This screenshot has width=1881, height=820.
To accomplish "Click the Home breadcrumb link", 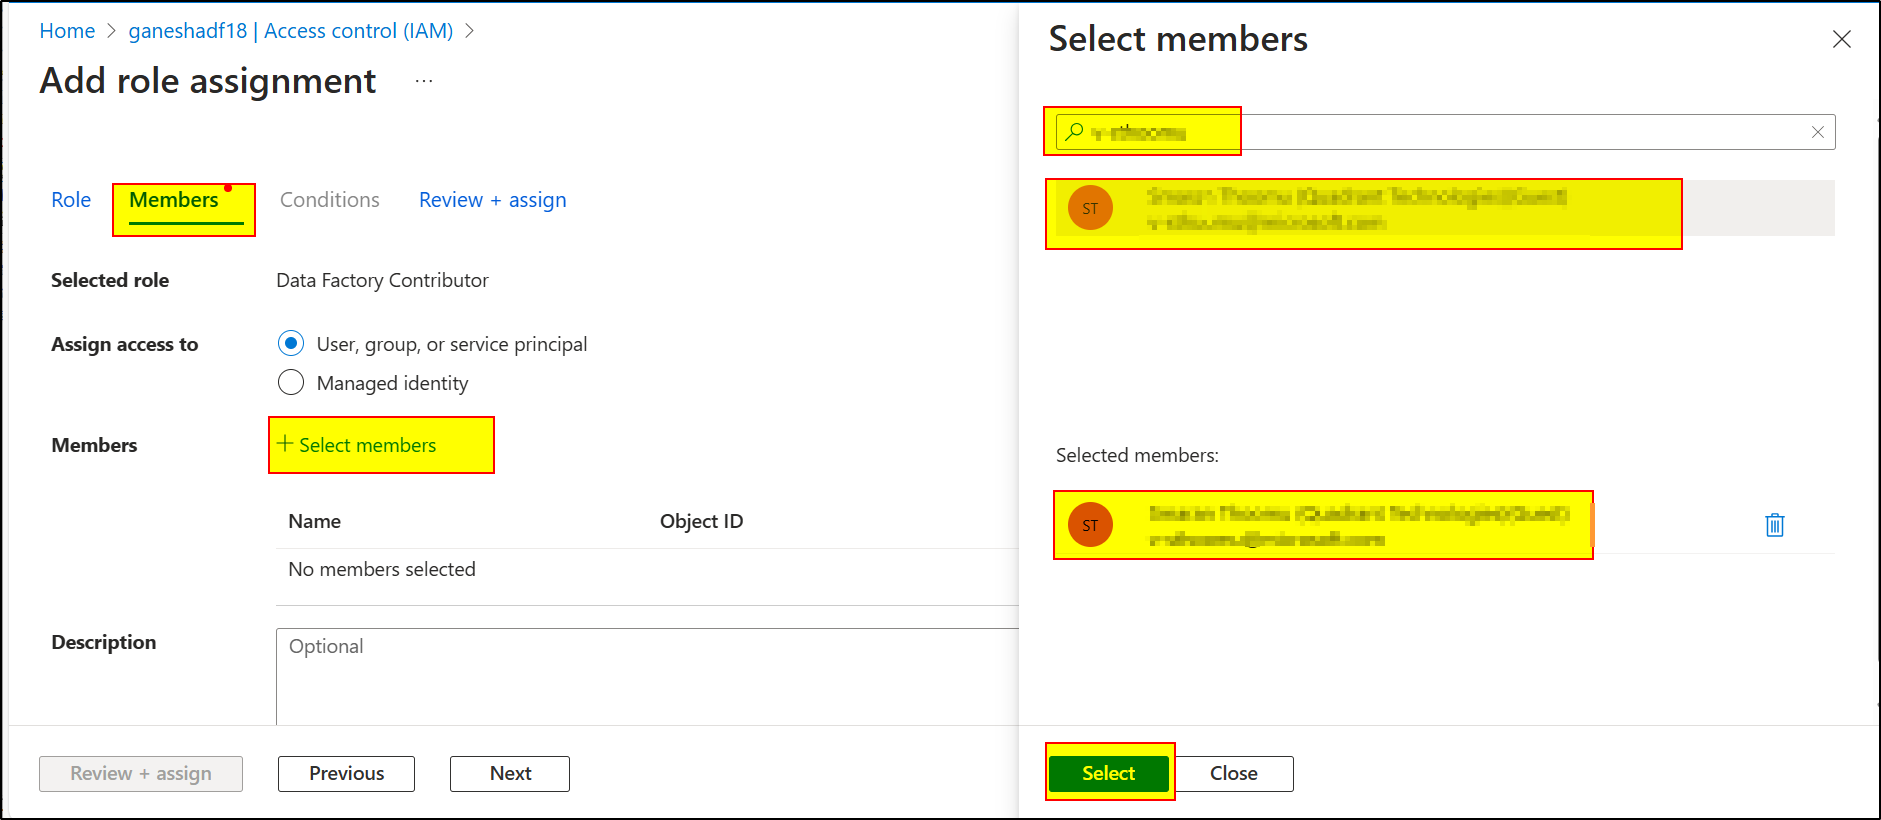I will pyautogui.click(x=67, y=31).
